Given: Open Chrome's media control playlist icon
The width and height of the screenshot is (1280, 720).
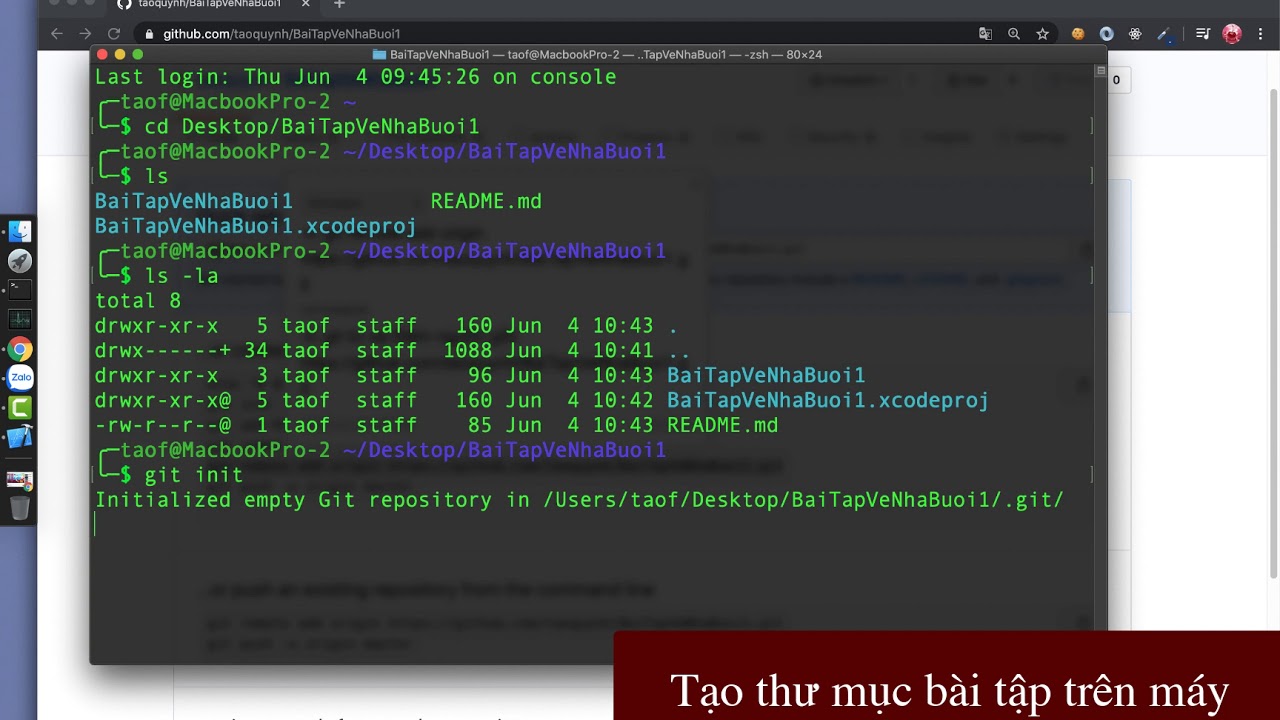Looking at the screenshot, I should [1203, 34].
